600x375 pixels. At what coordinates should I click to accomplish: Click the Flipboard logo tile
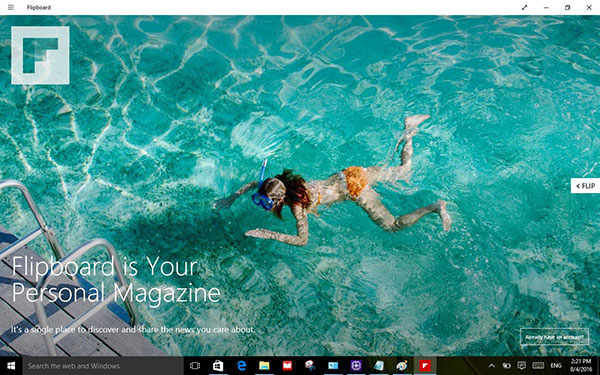click(40, 55)
